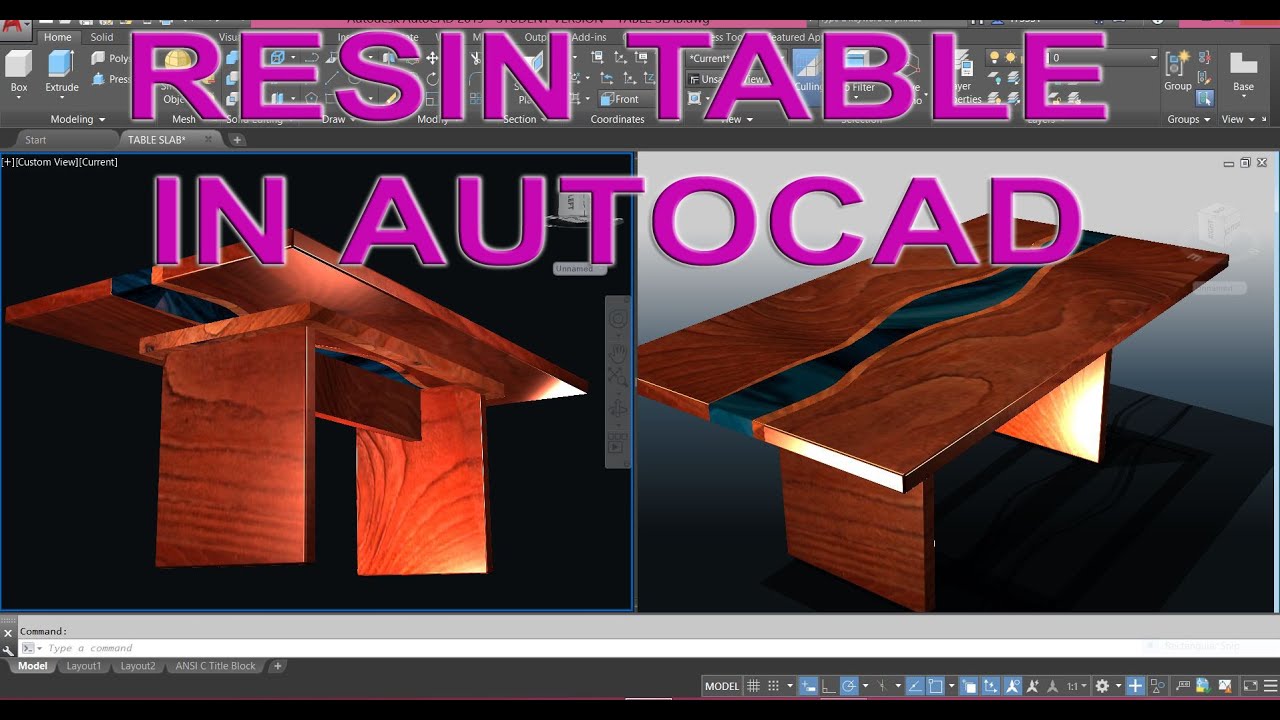Image resolution: width=1280 pixels, height=720 pixels.
Task: Toggle Group Selection icon in Groups panel
Action: pyautogui.click(x=1204, y=98)
